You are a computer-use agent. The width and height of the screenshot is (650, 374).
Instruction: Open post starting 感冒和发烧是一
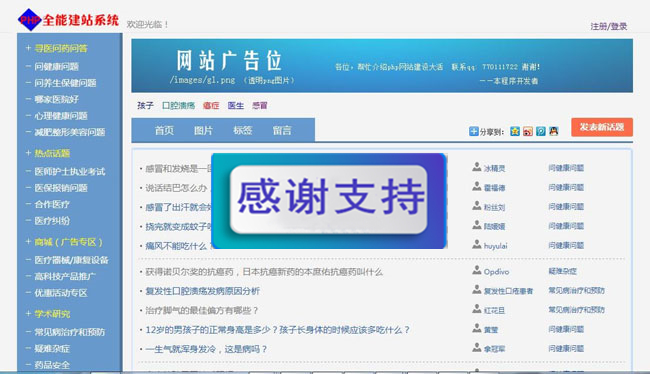178,168
